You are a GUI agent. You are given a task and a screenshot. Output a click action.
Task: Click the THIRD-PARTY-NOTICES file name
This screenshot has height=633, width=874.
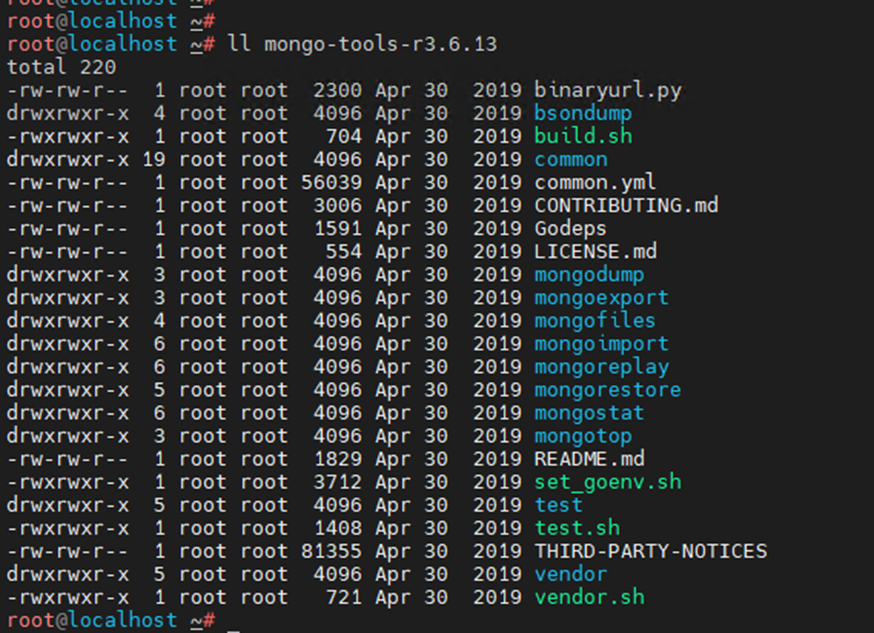pos(650,551)
